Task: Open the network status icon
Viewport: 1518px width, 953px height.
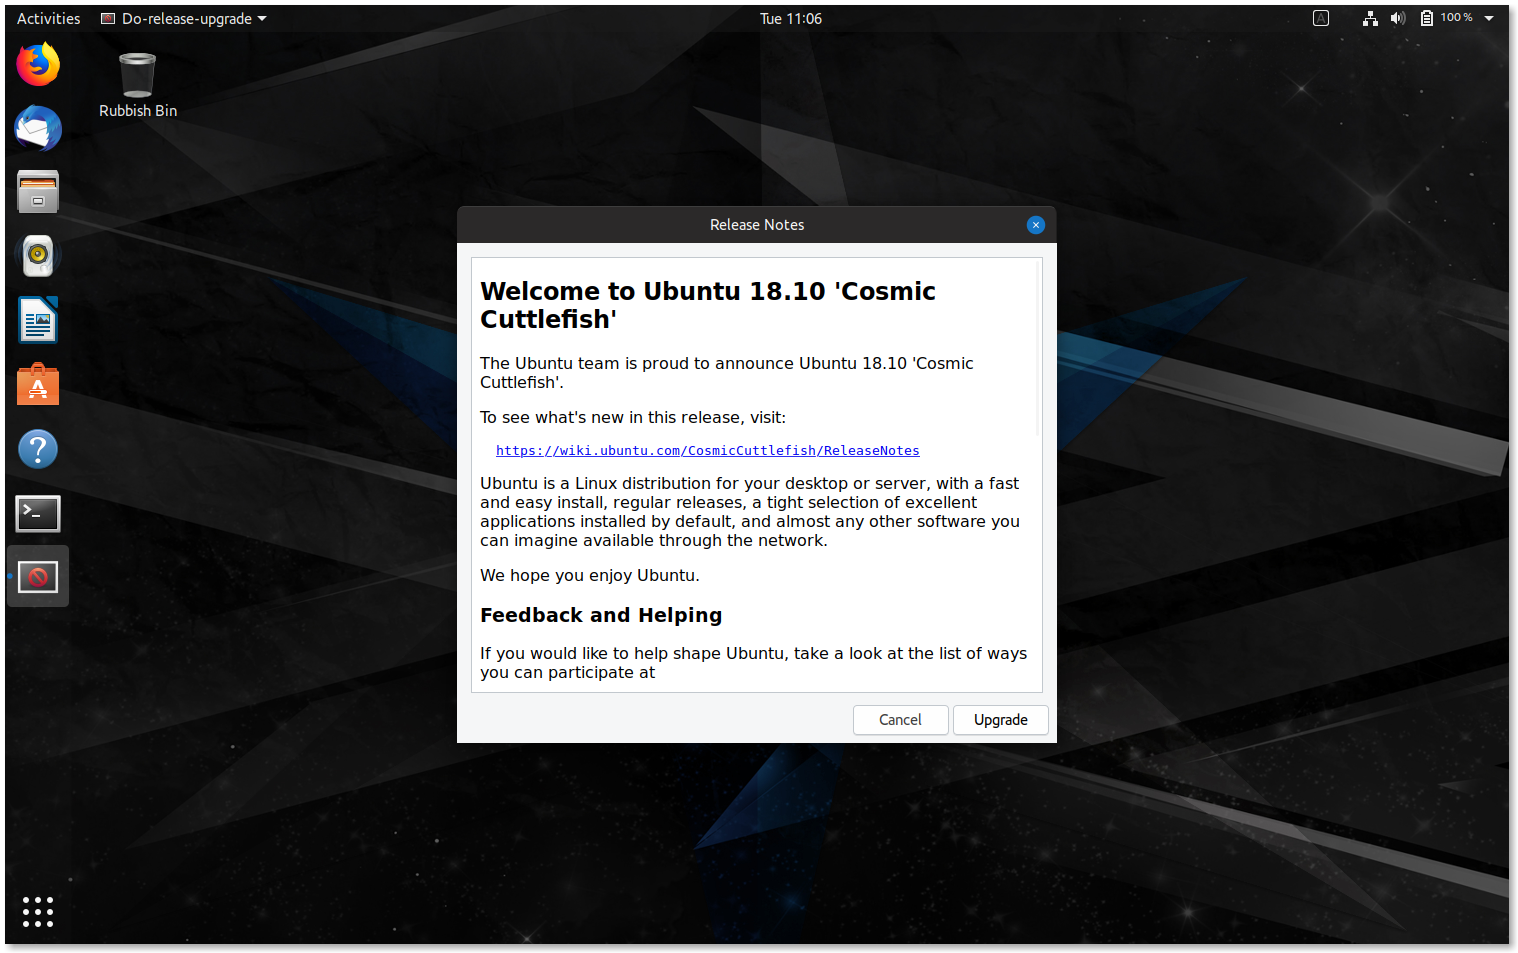Action: [x=1370, y=18]
